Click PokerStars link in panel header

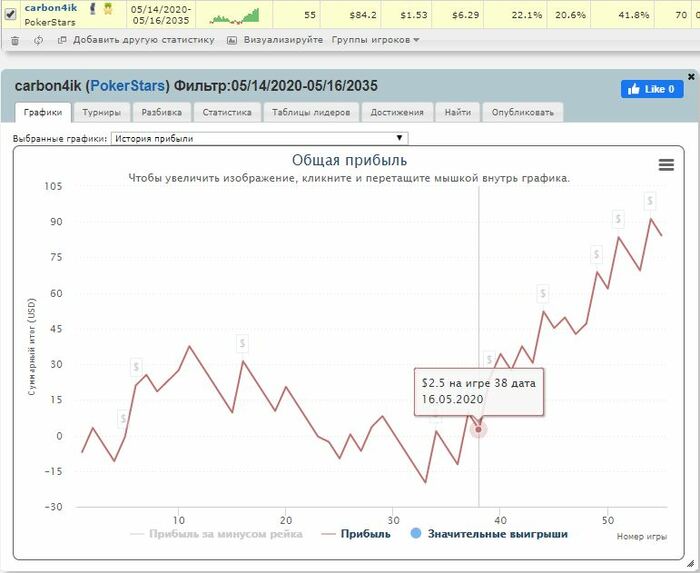[128, 86]
